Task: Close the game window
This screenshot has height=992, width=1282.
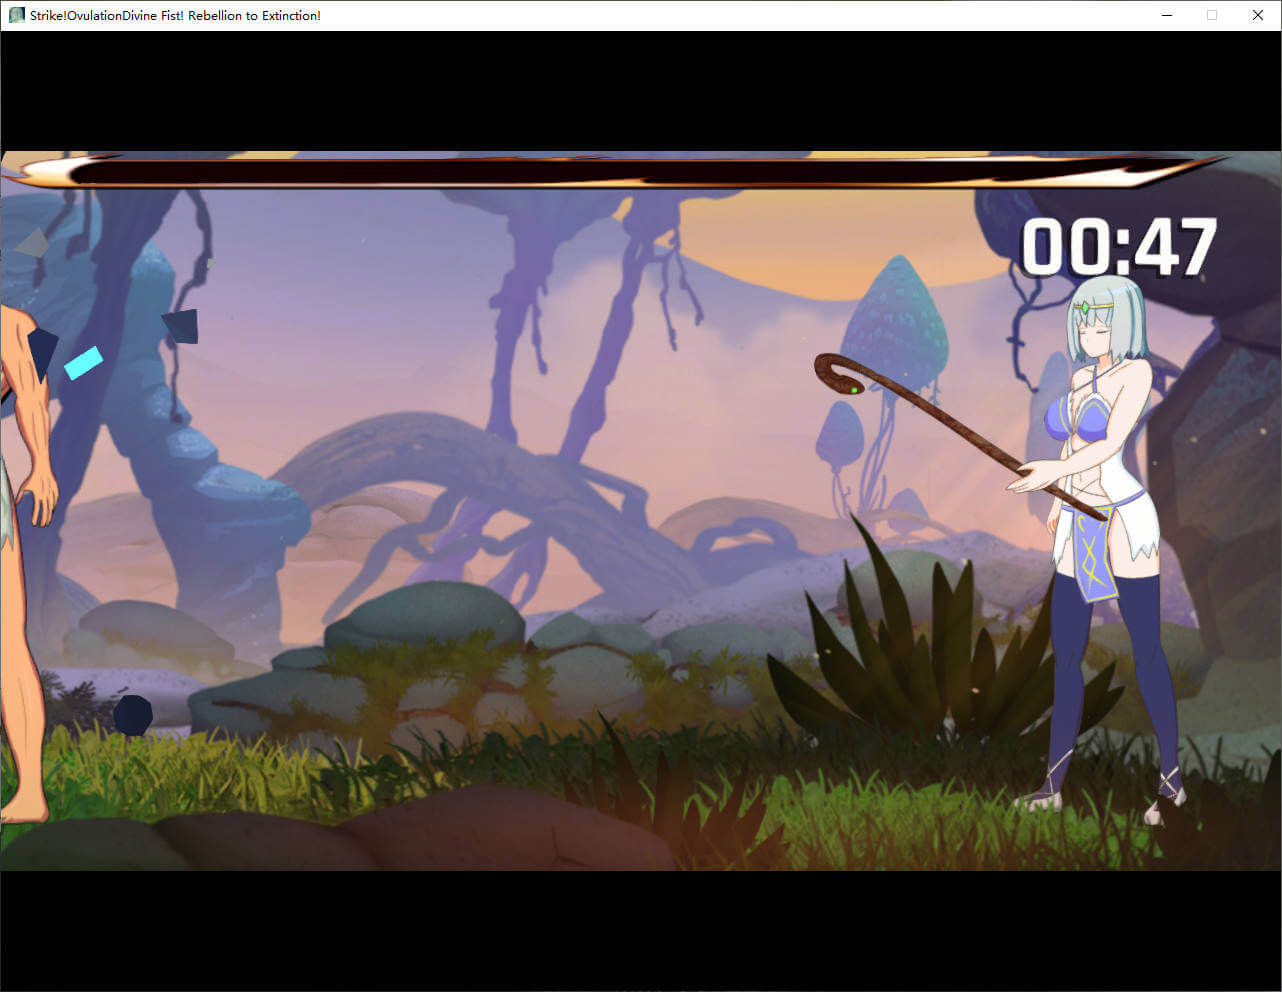Action: [1258, 15]
